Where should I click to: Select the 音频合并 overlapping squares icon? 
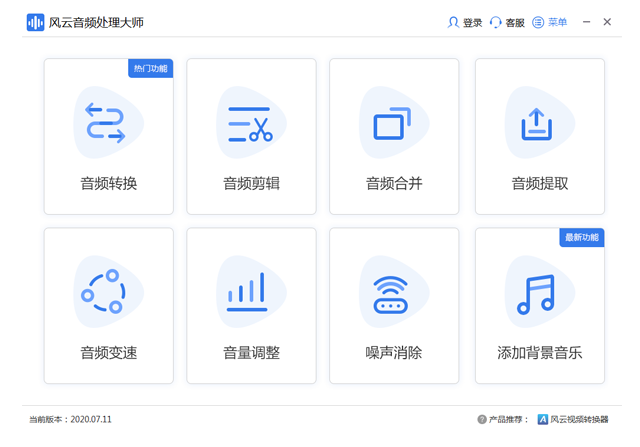point(392,123)
